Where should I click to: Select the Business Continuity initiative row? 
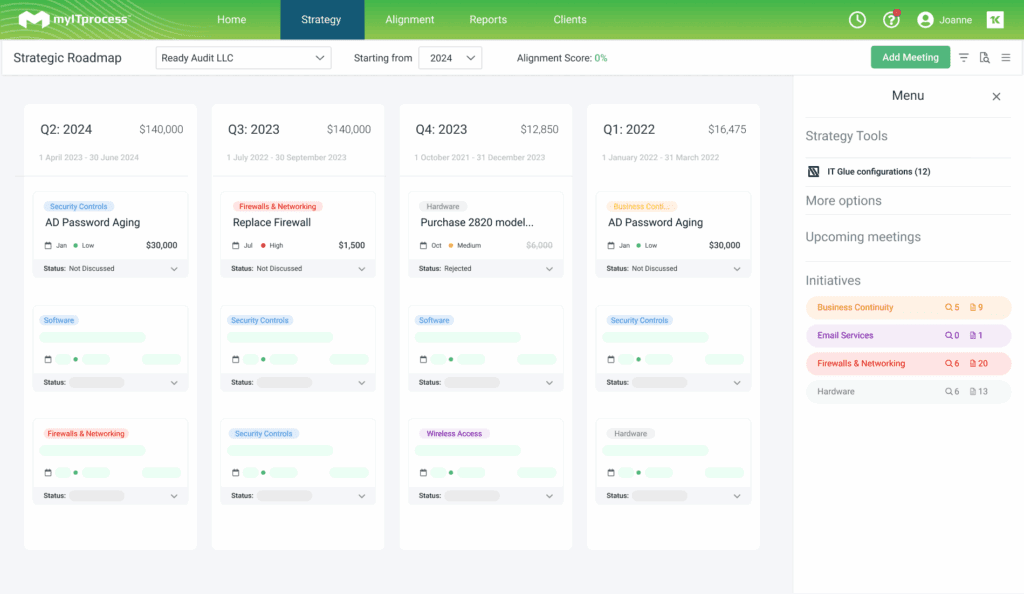click(855, 308)
